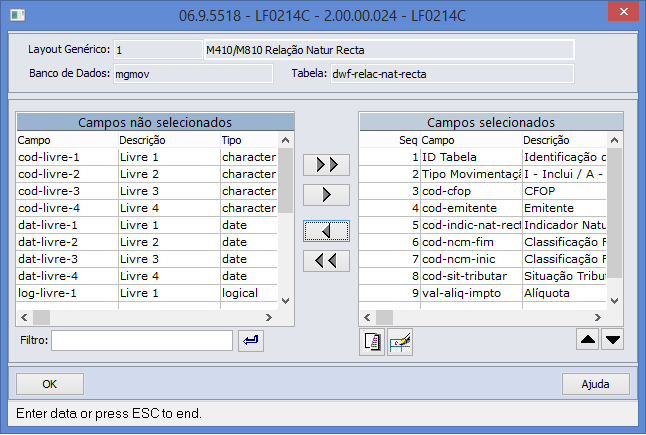646x435 pixels.
Task: Click the Layout Genérico number field
Action: pyautogui.click(x=158, y=50)
